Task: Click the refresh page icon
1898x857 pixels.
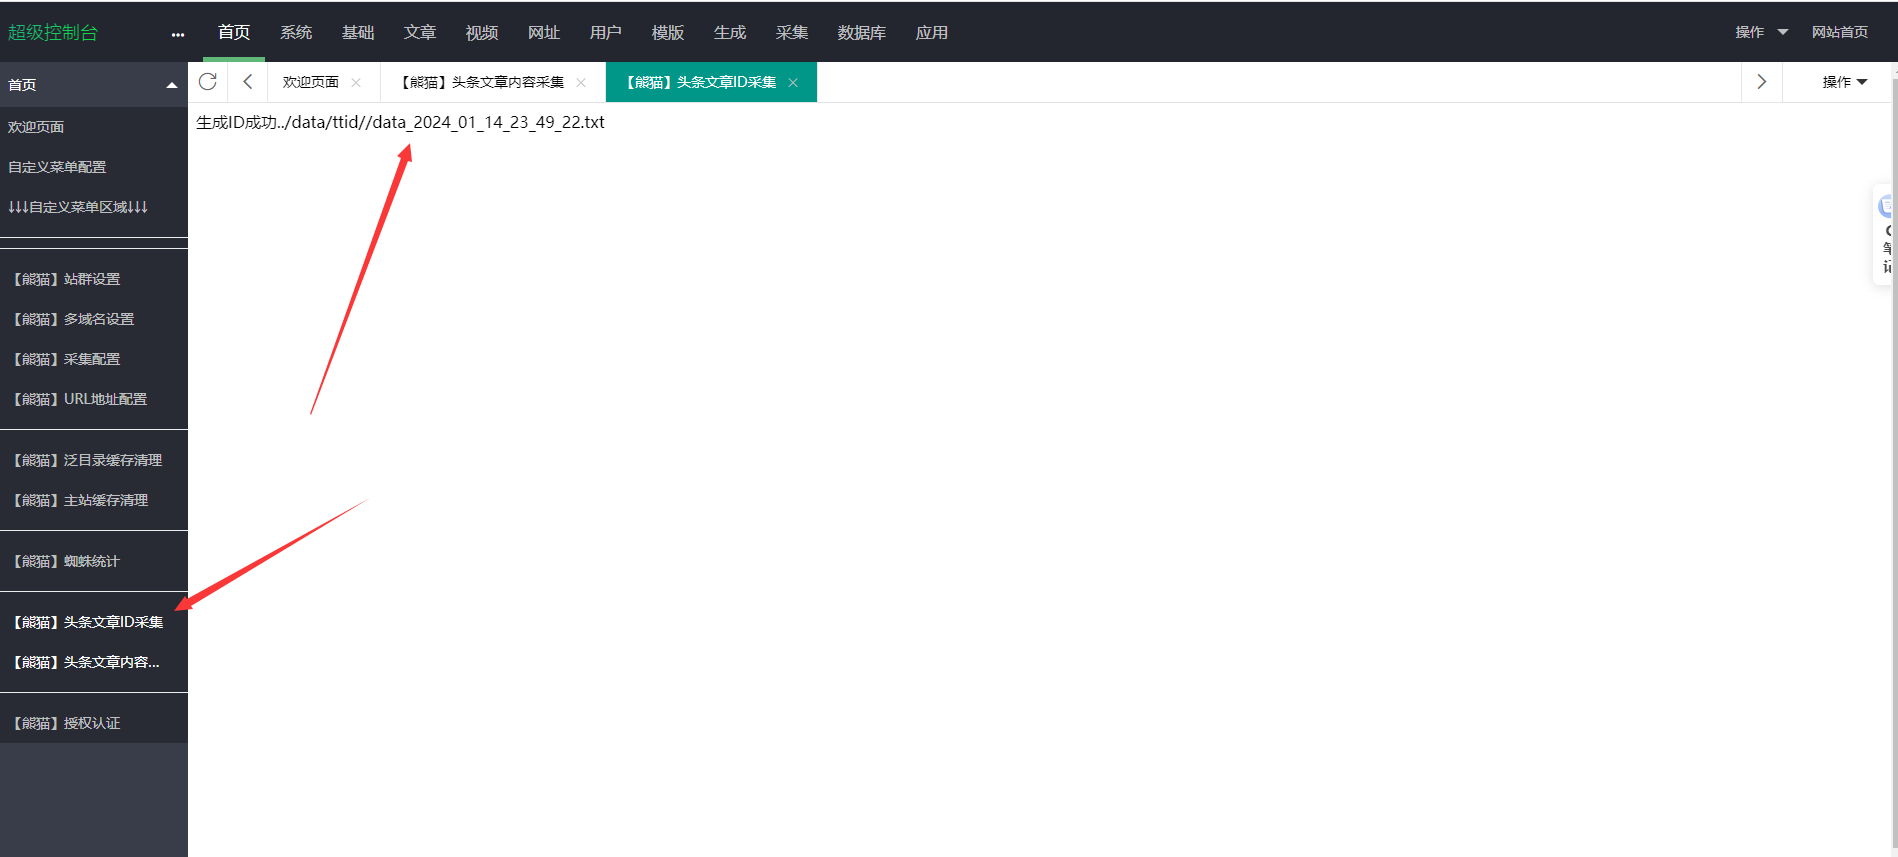Action: (208, 82)
